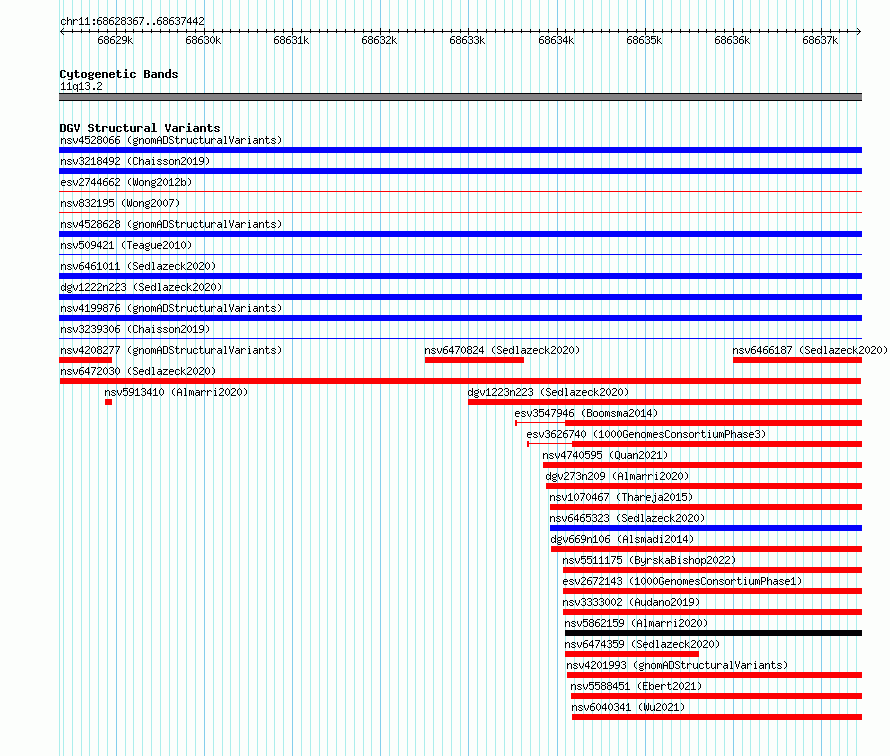Select the short red bar under nsv4208277
This screenshot has width=890, height=756.
[x=86, y=360]
